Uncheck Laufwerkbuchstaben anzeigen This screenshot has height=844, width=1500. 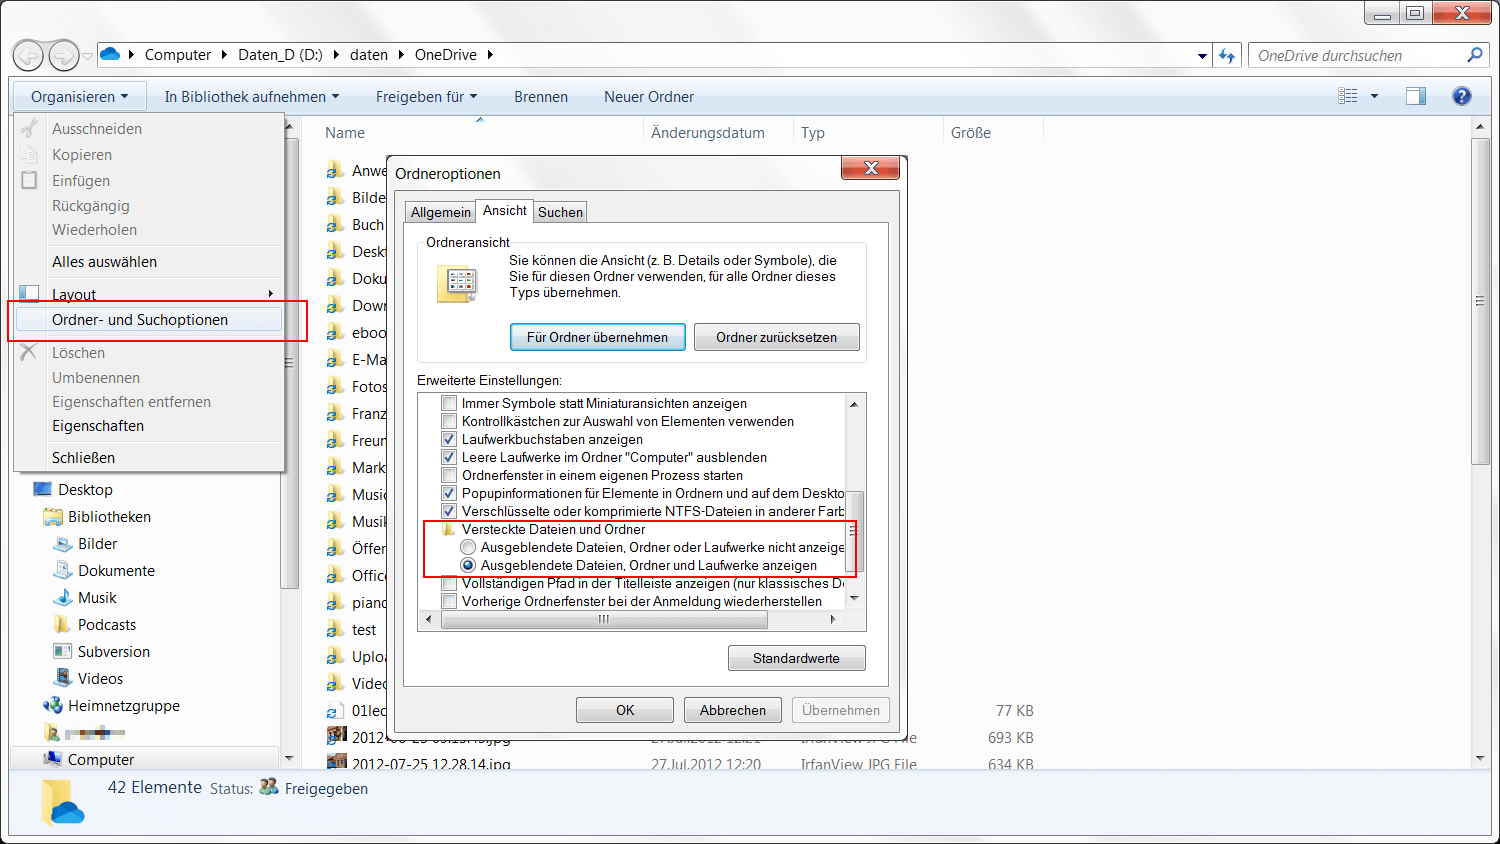tap(449, 439)
